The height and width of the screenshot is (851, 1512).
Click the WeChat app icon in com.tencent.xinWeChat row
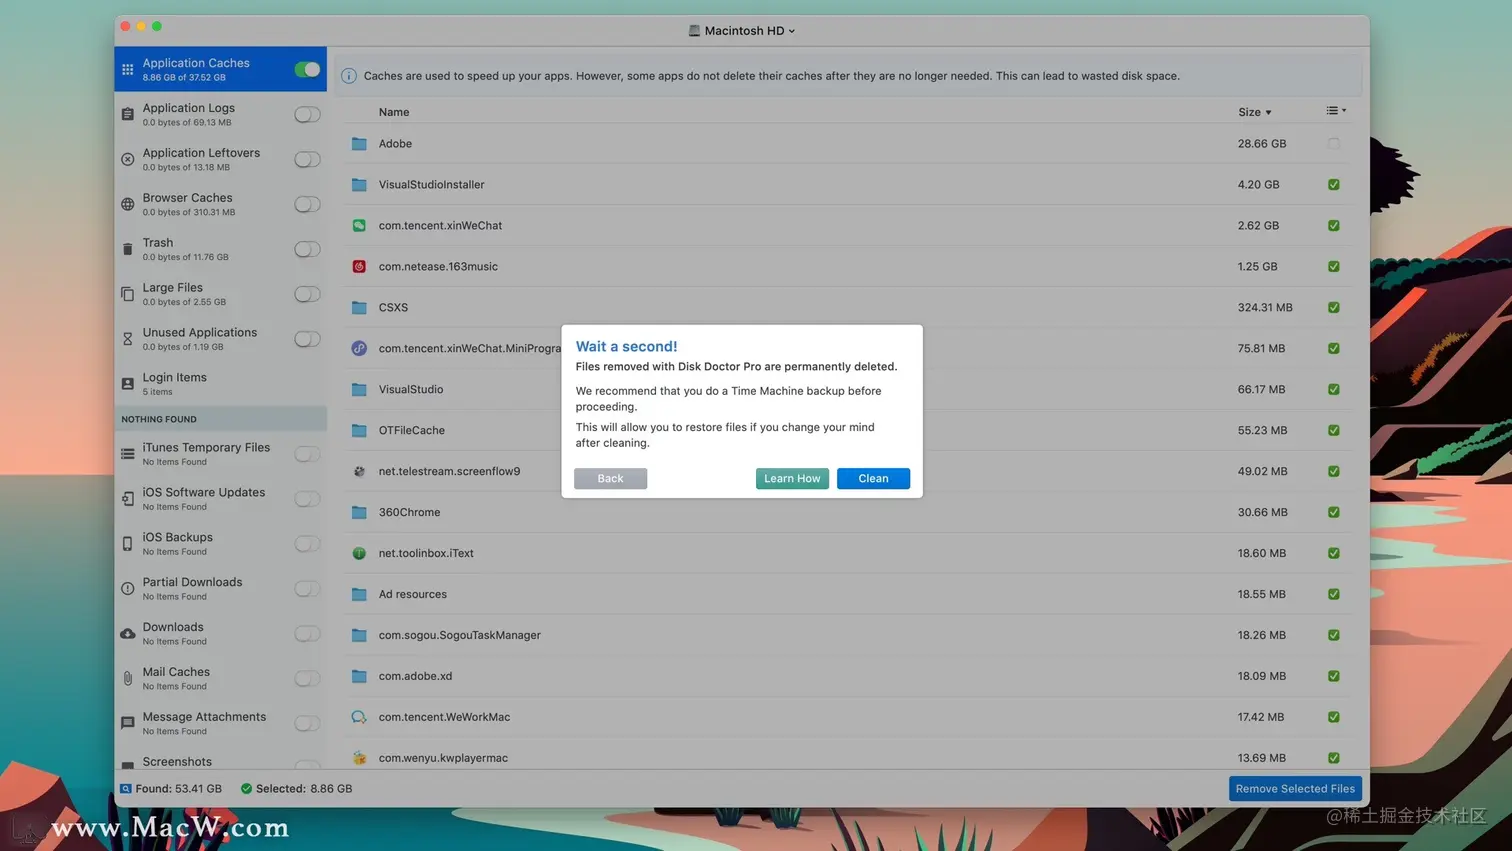[359, 226]
